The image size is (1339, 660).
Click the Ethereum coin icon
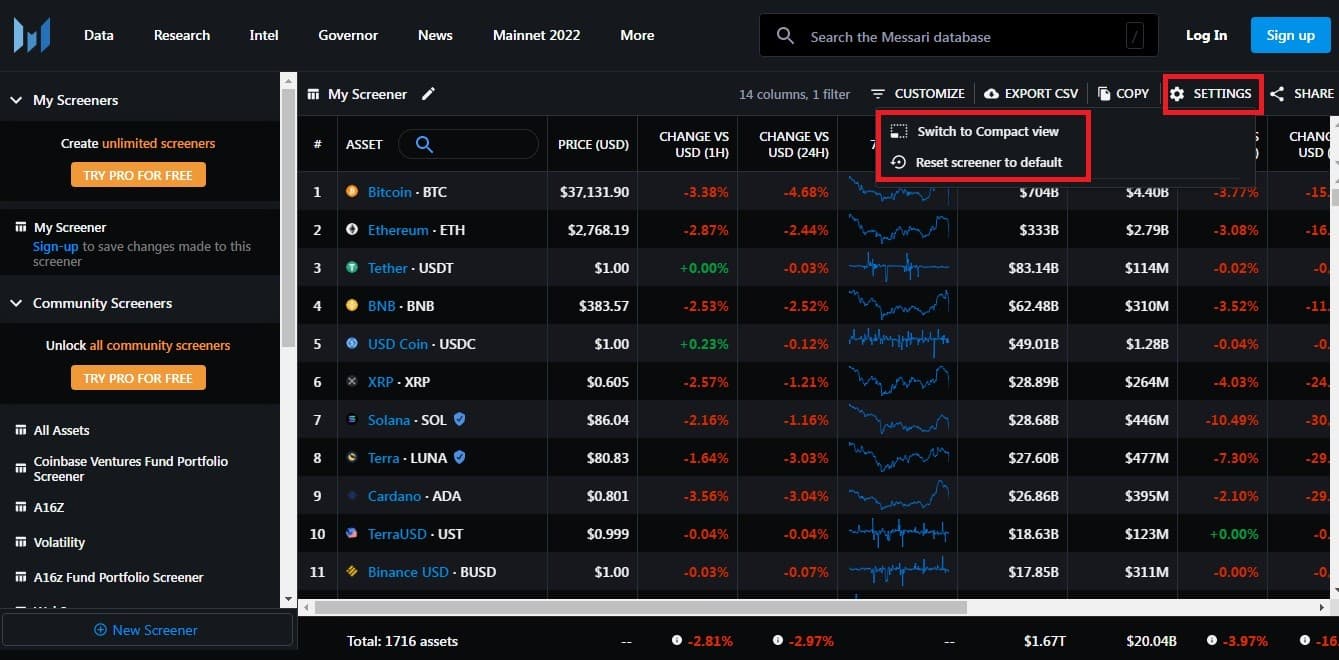tap(352, 230)
